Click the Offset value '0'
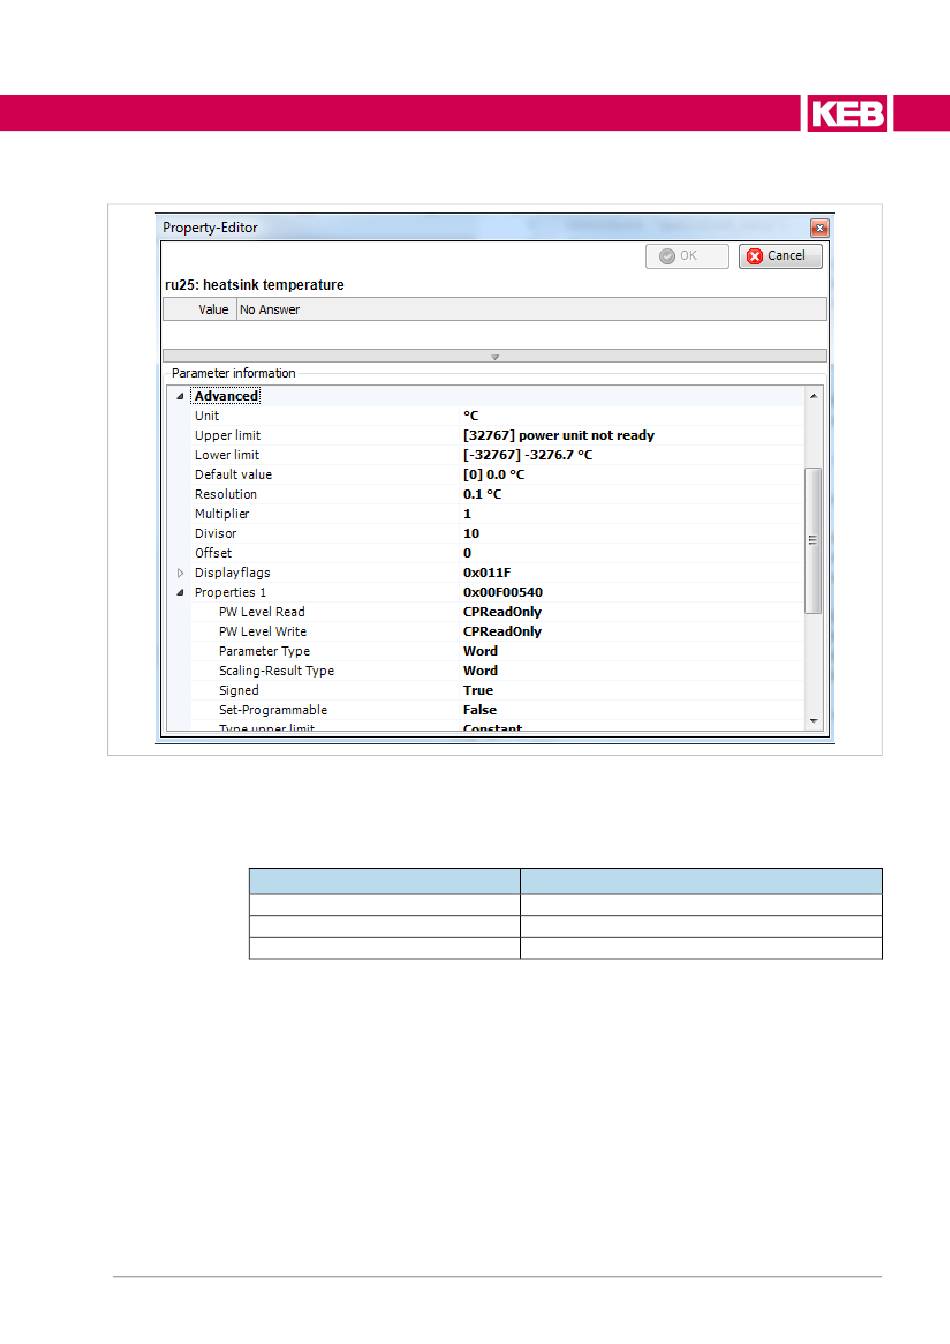This screenshot has height=1344, width=950. click(x=467, y=553)
